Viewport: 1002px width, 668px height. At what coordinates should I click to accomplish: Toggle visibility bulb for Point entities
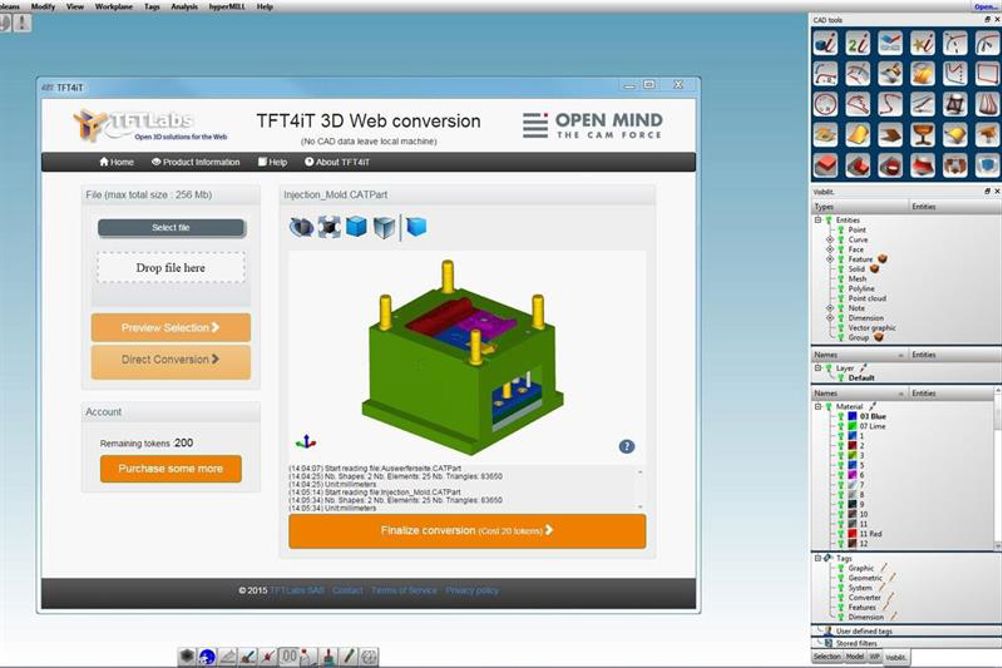coord(841,229)
